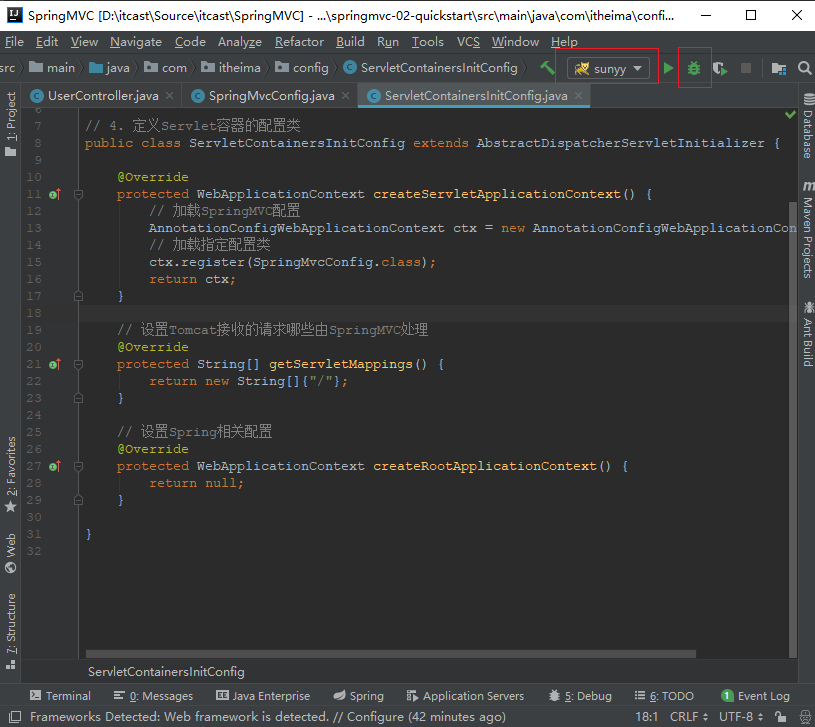
Task: Switch to the SpringMvcConfig.java tab
Action: [x=271, y=96]
